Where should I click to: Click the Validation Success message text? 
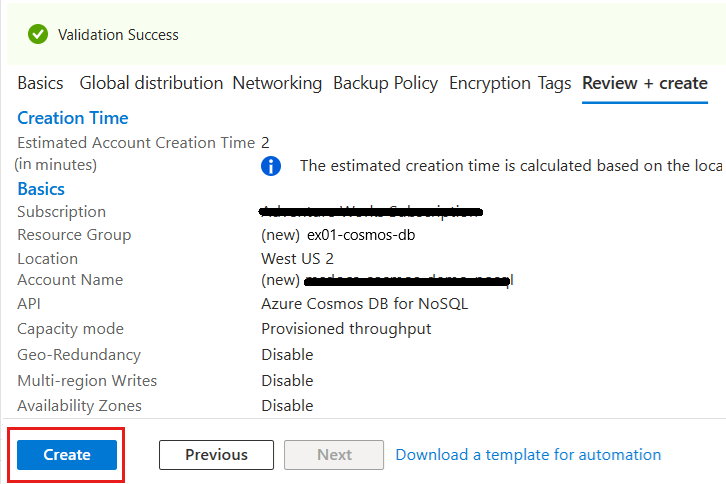118,35
